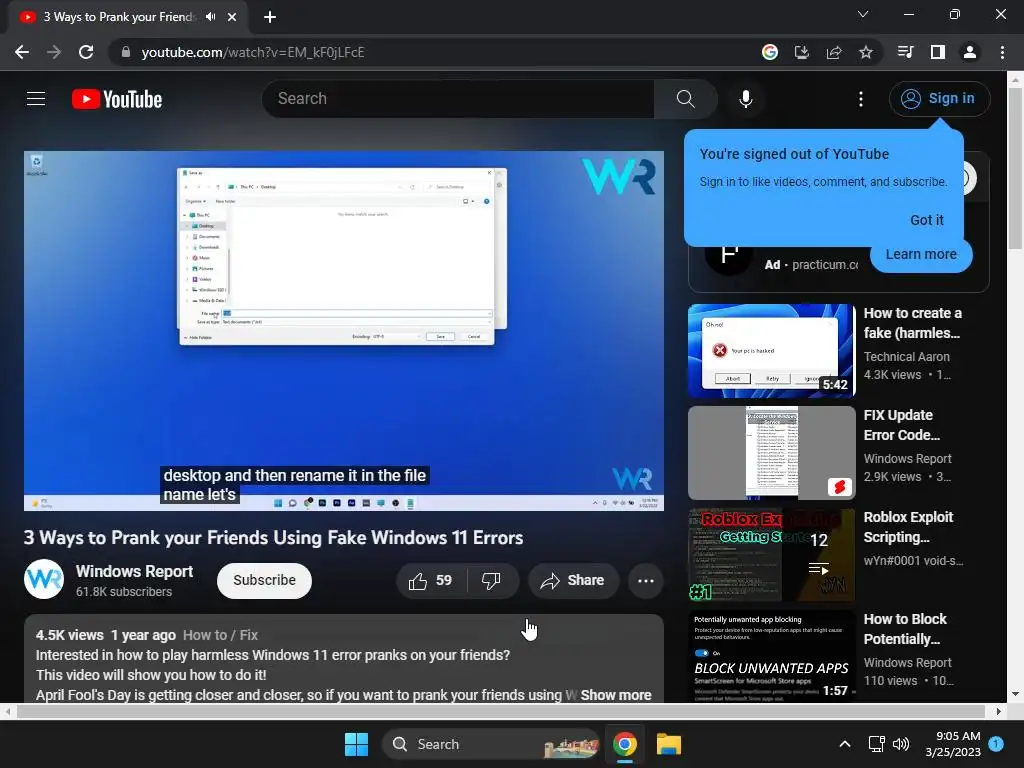Click the search magnifier button
Screen dimensions: 1024x768
point(685,99)
